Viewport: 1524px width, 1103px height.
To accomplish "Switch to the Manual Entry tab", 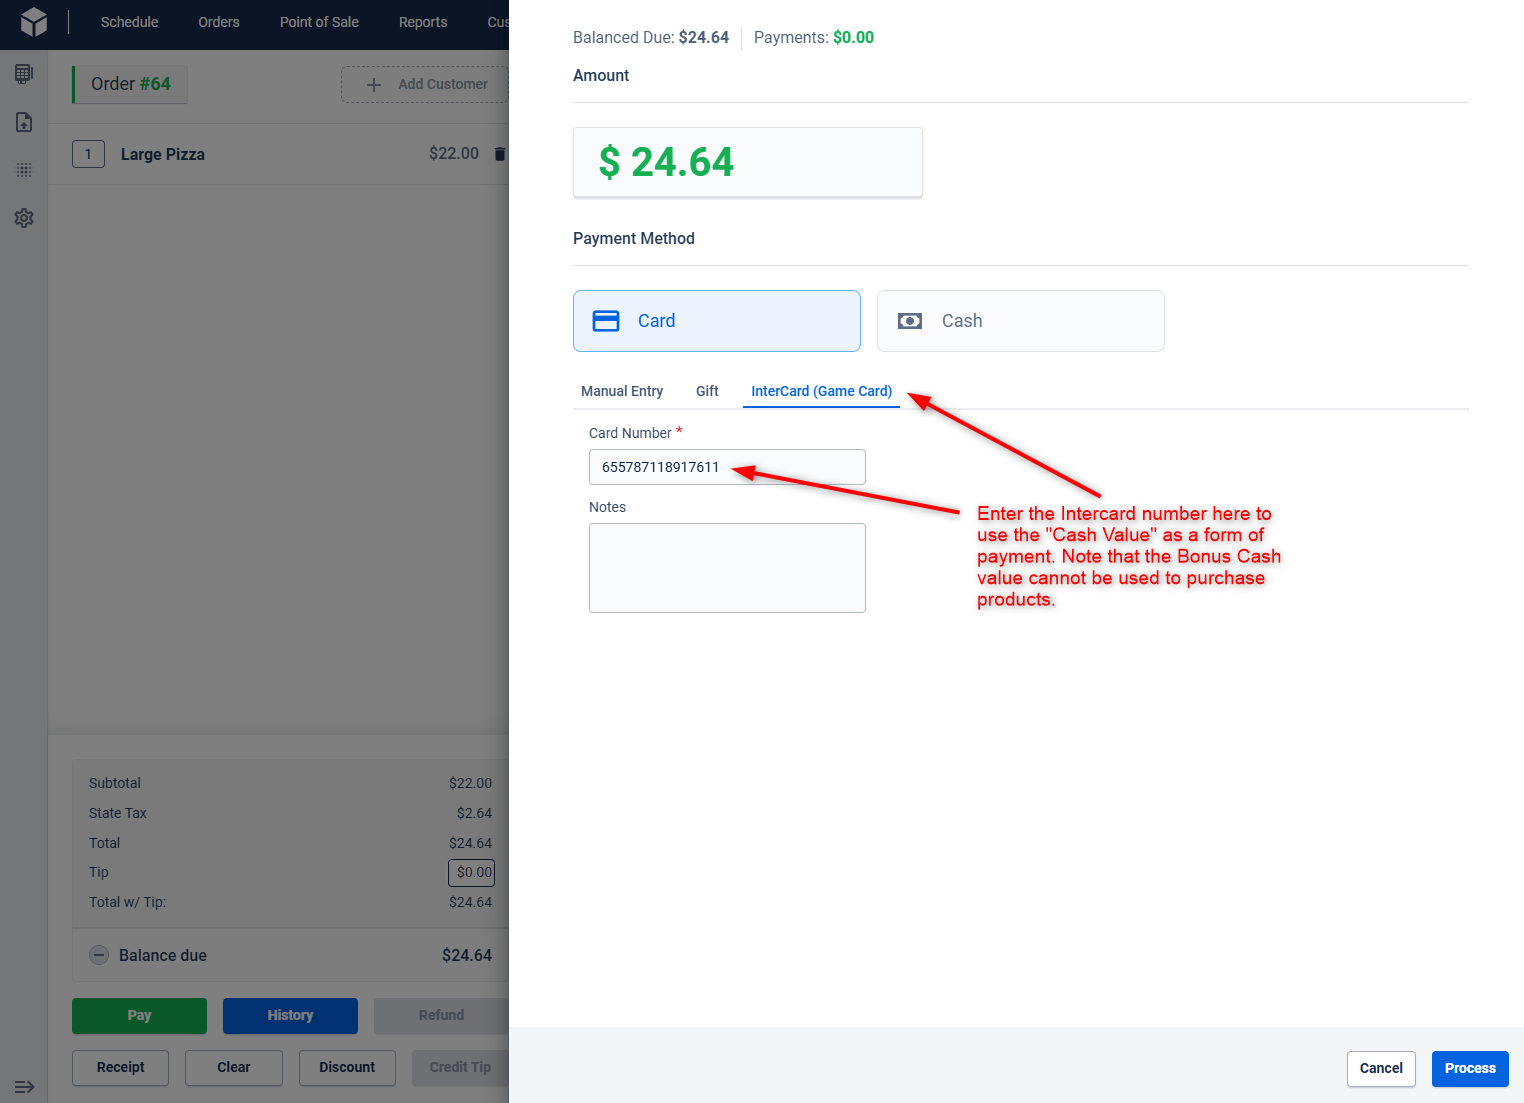I will (622, 391).
